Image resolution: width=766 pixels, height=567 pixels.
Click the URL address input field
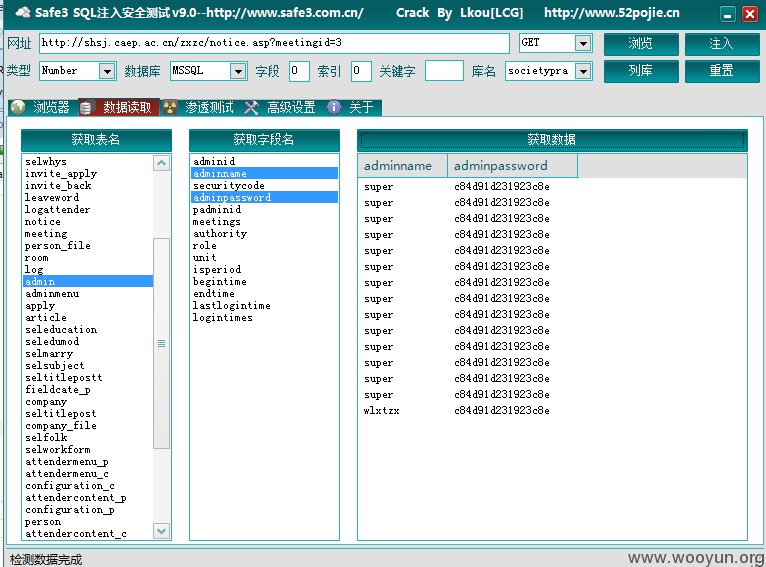[275, 43]
